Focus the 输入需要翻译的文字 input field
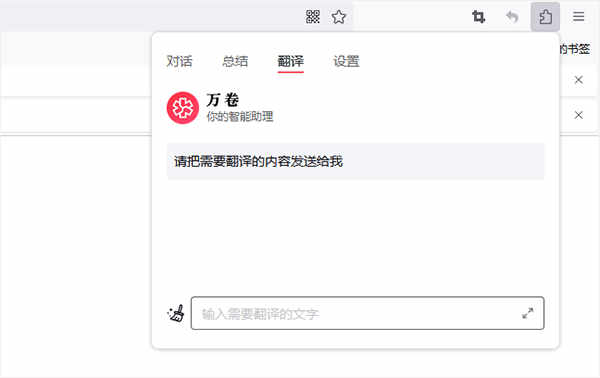The width and height of the screenshot is (600, 378). coord(367,313)
